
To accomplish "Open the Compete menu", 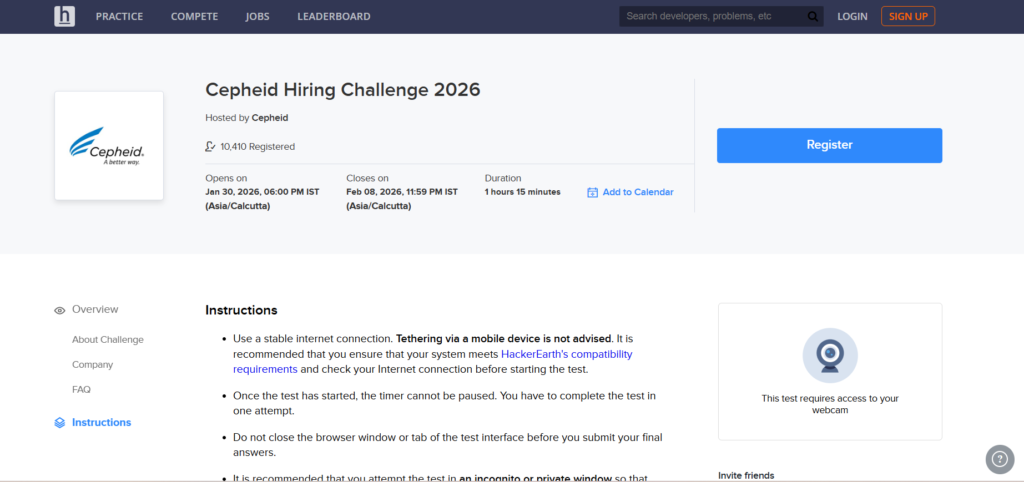I will (194, 17).
